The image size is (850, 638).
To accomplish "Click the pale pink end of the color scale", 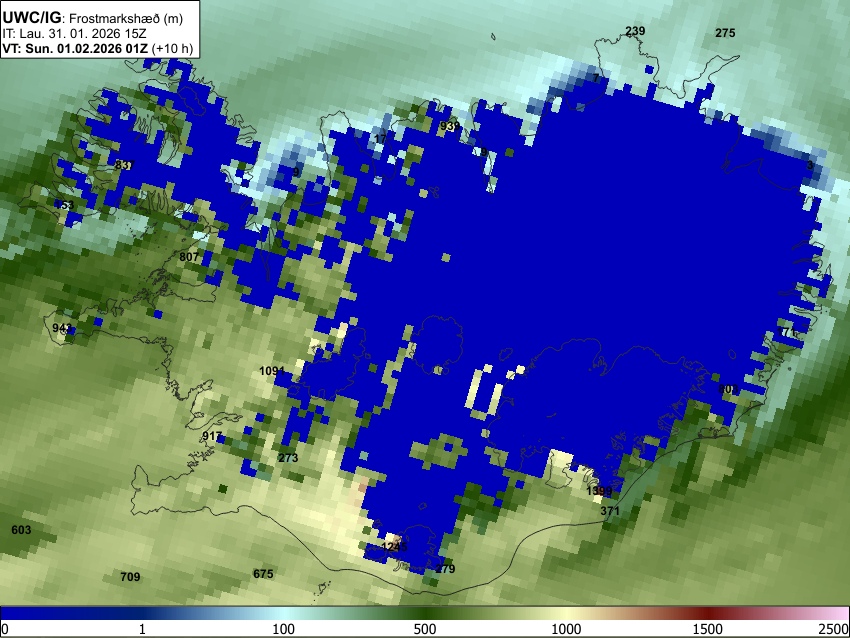I will point(838,613).
